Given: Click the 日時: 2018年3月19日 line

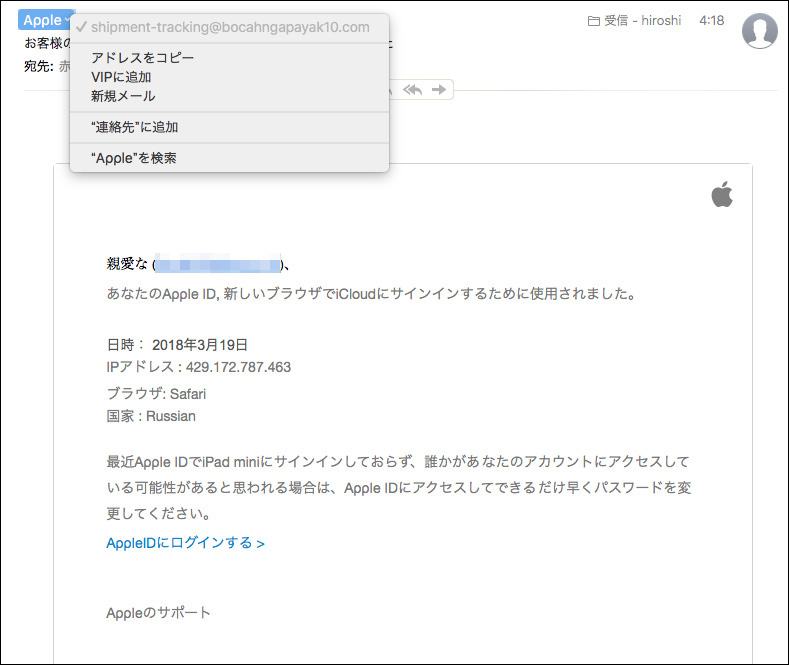Looking at the screenshot, I should coord(177,345).
